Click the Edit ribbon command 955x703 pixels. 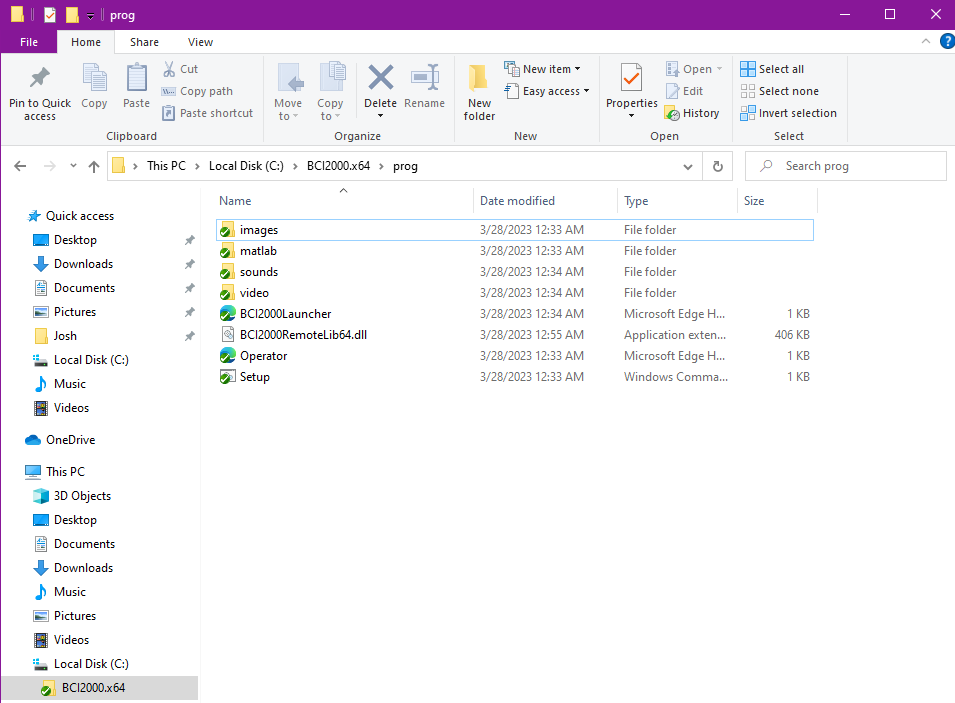point(685,91)
